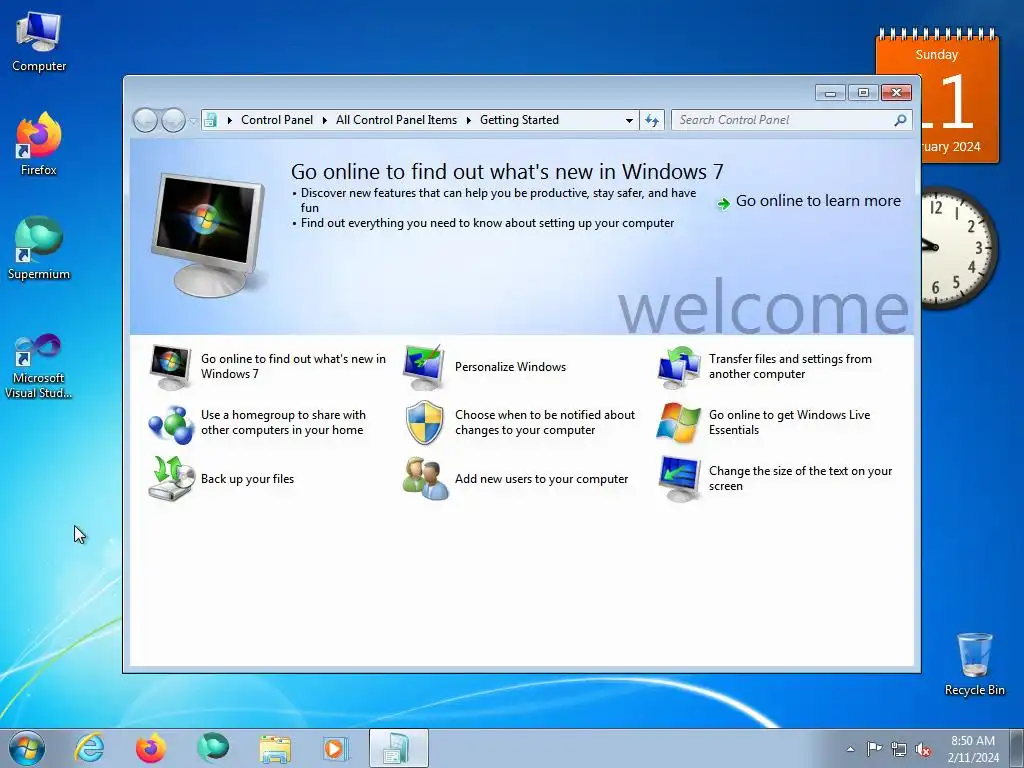Select 'Use a homegroup to share' text
This screenshot has height=768, width=1024.
[283, 423]
